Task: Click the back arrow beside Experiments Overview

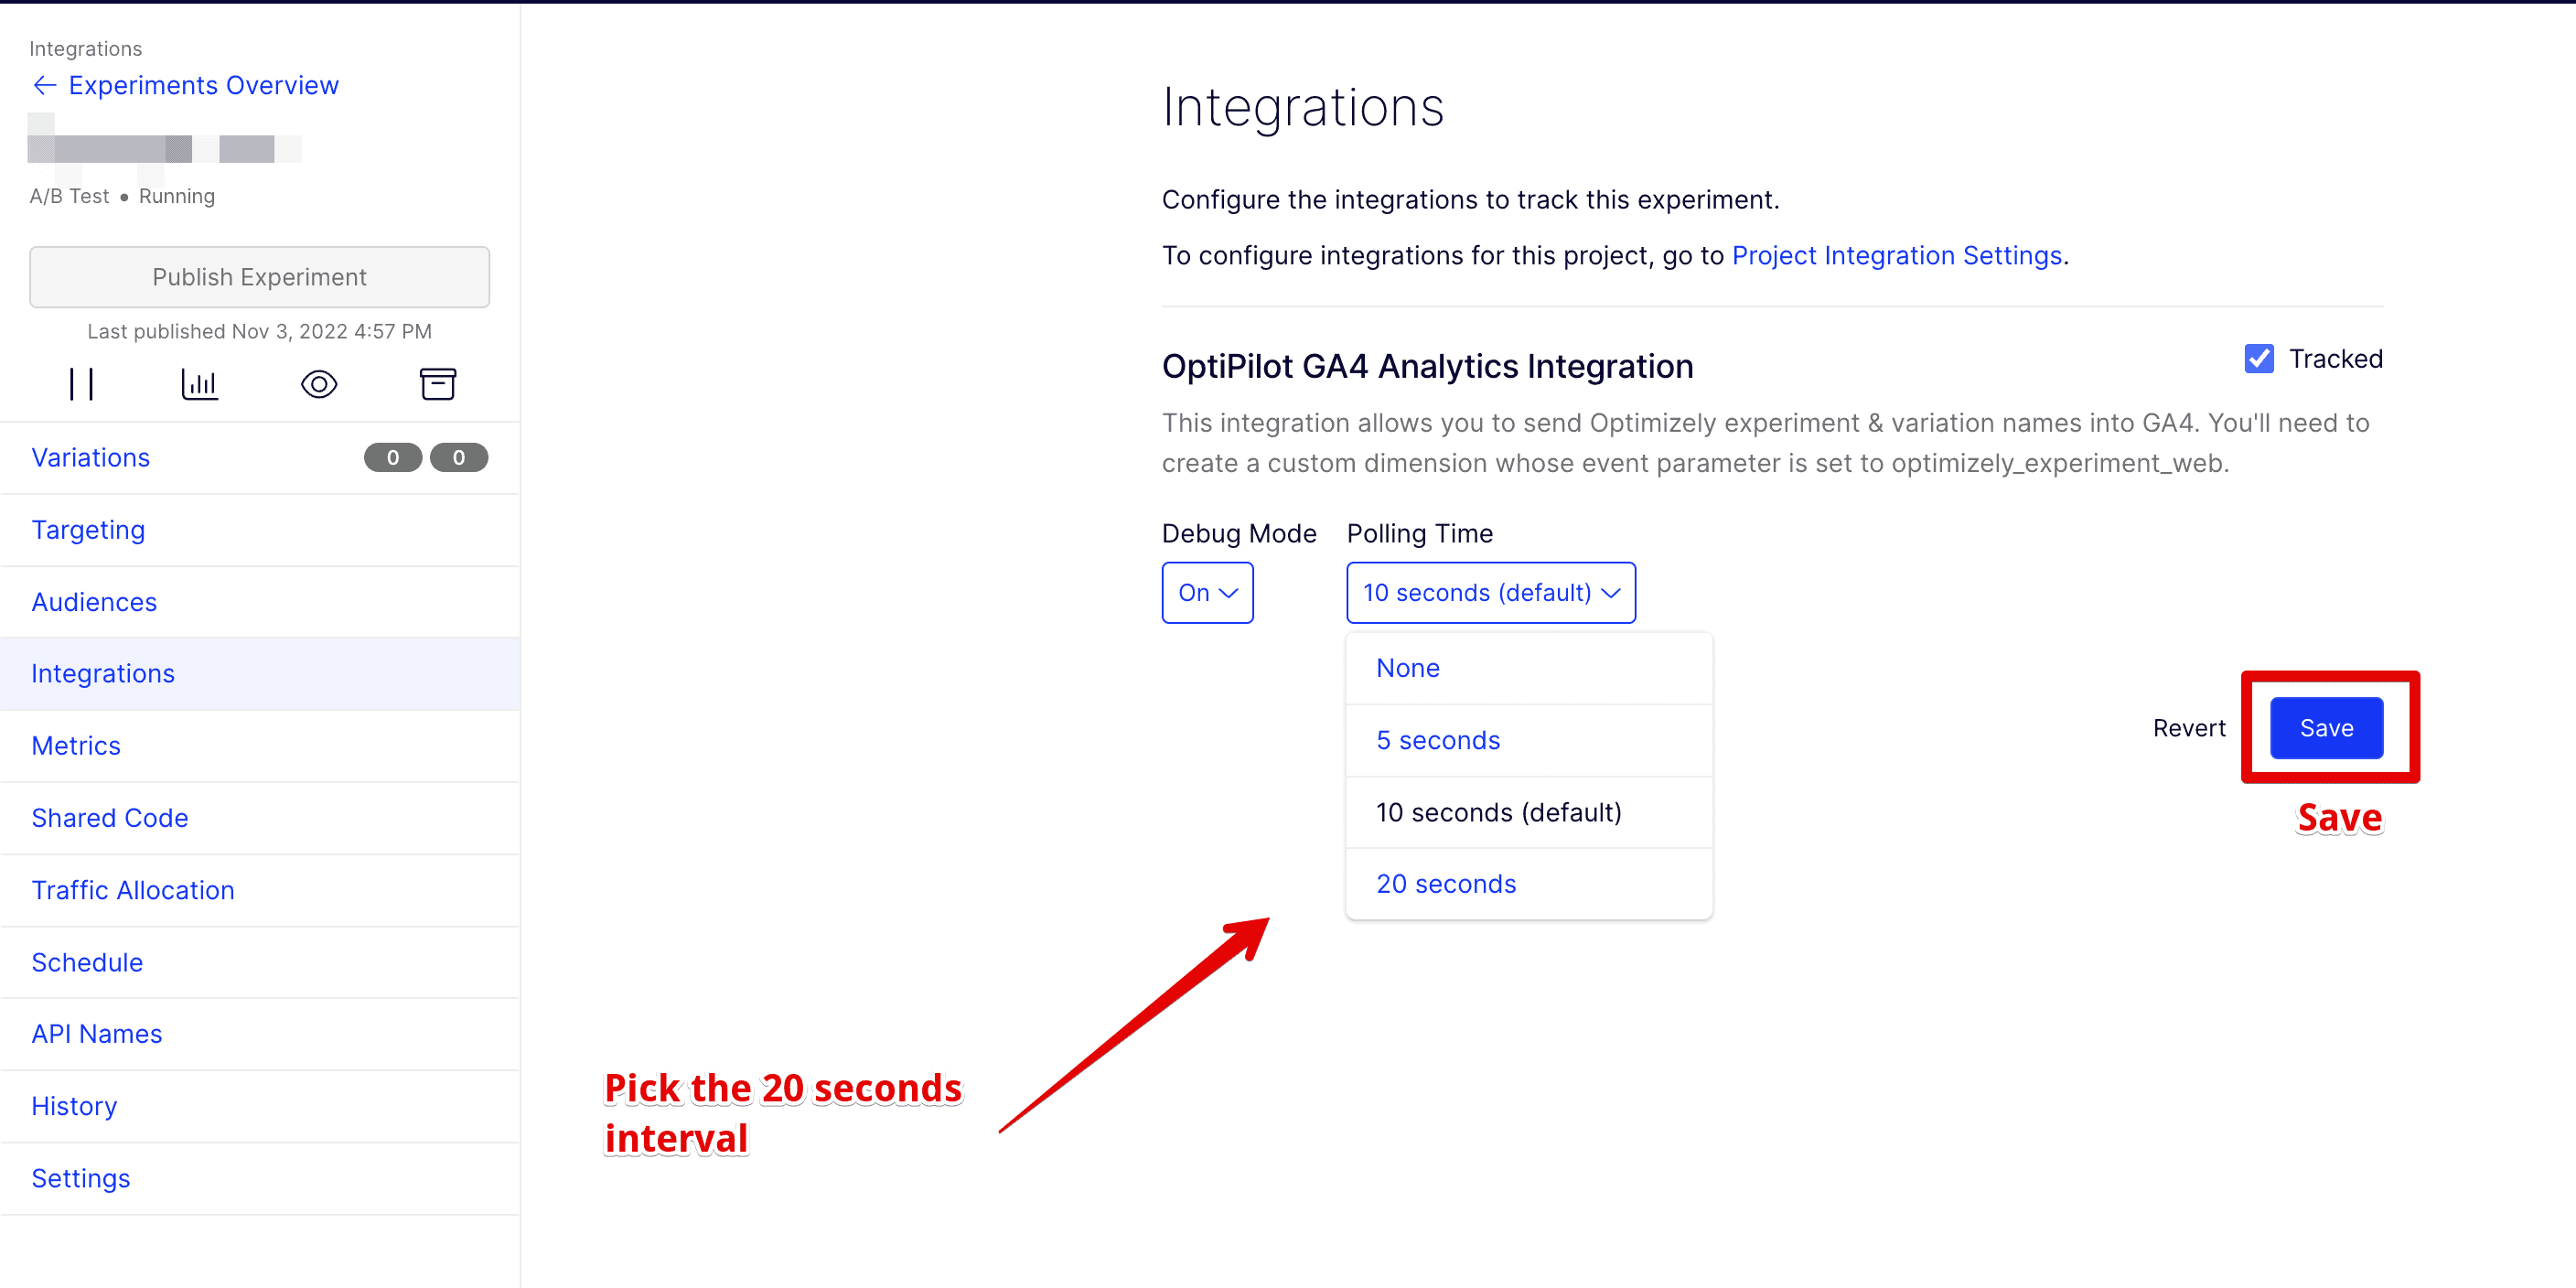Action: click(44, 85)
